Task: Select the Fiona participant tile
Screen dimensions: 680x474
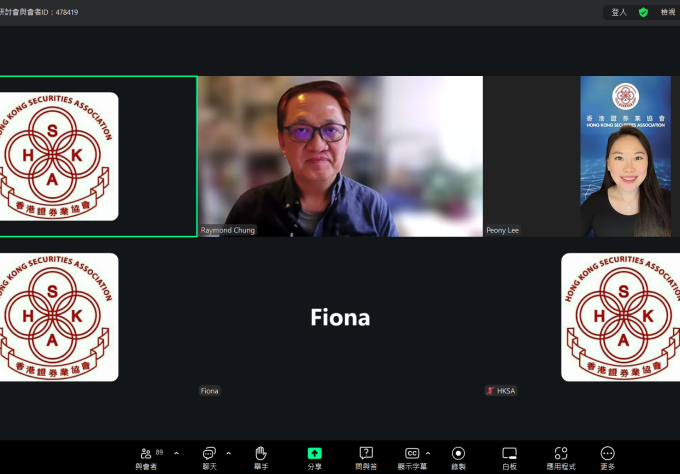Action: click(340, 317)
